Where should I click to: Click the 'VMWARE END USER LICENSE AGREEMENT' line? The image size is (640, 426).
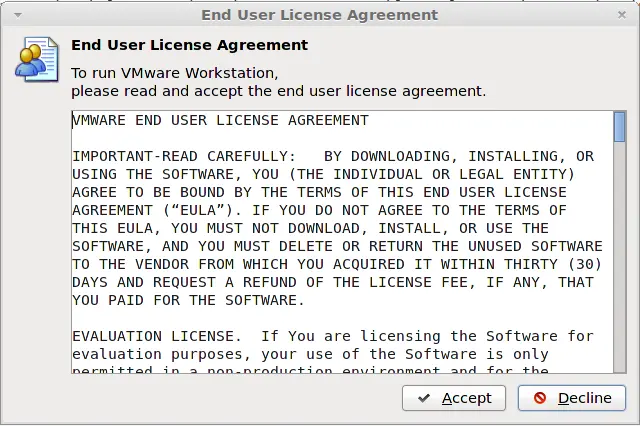click(220, 120)
